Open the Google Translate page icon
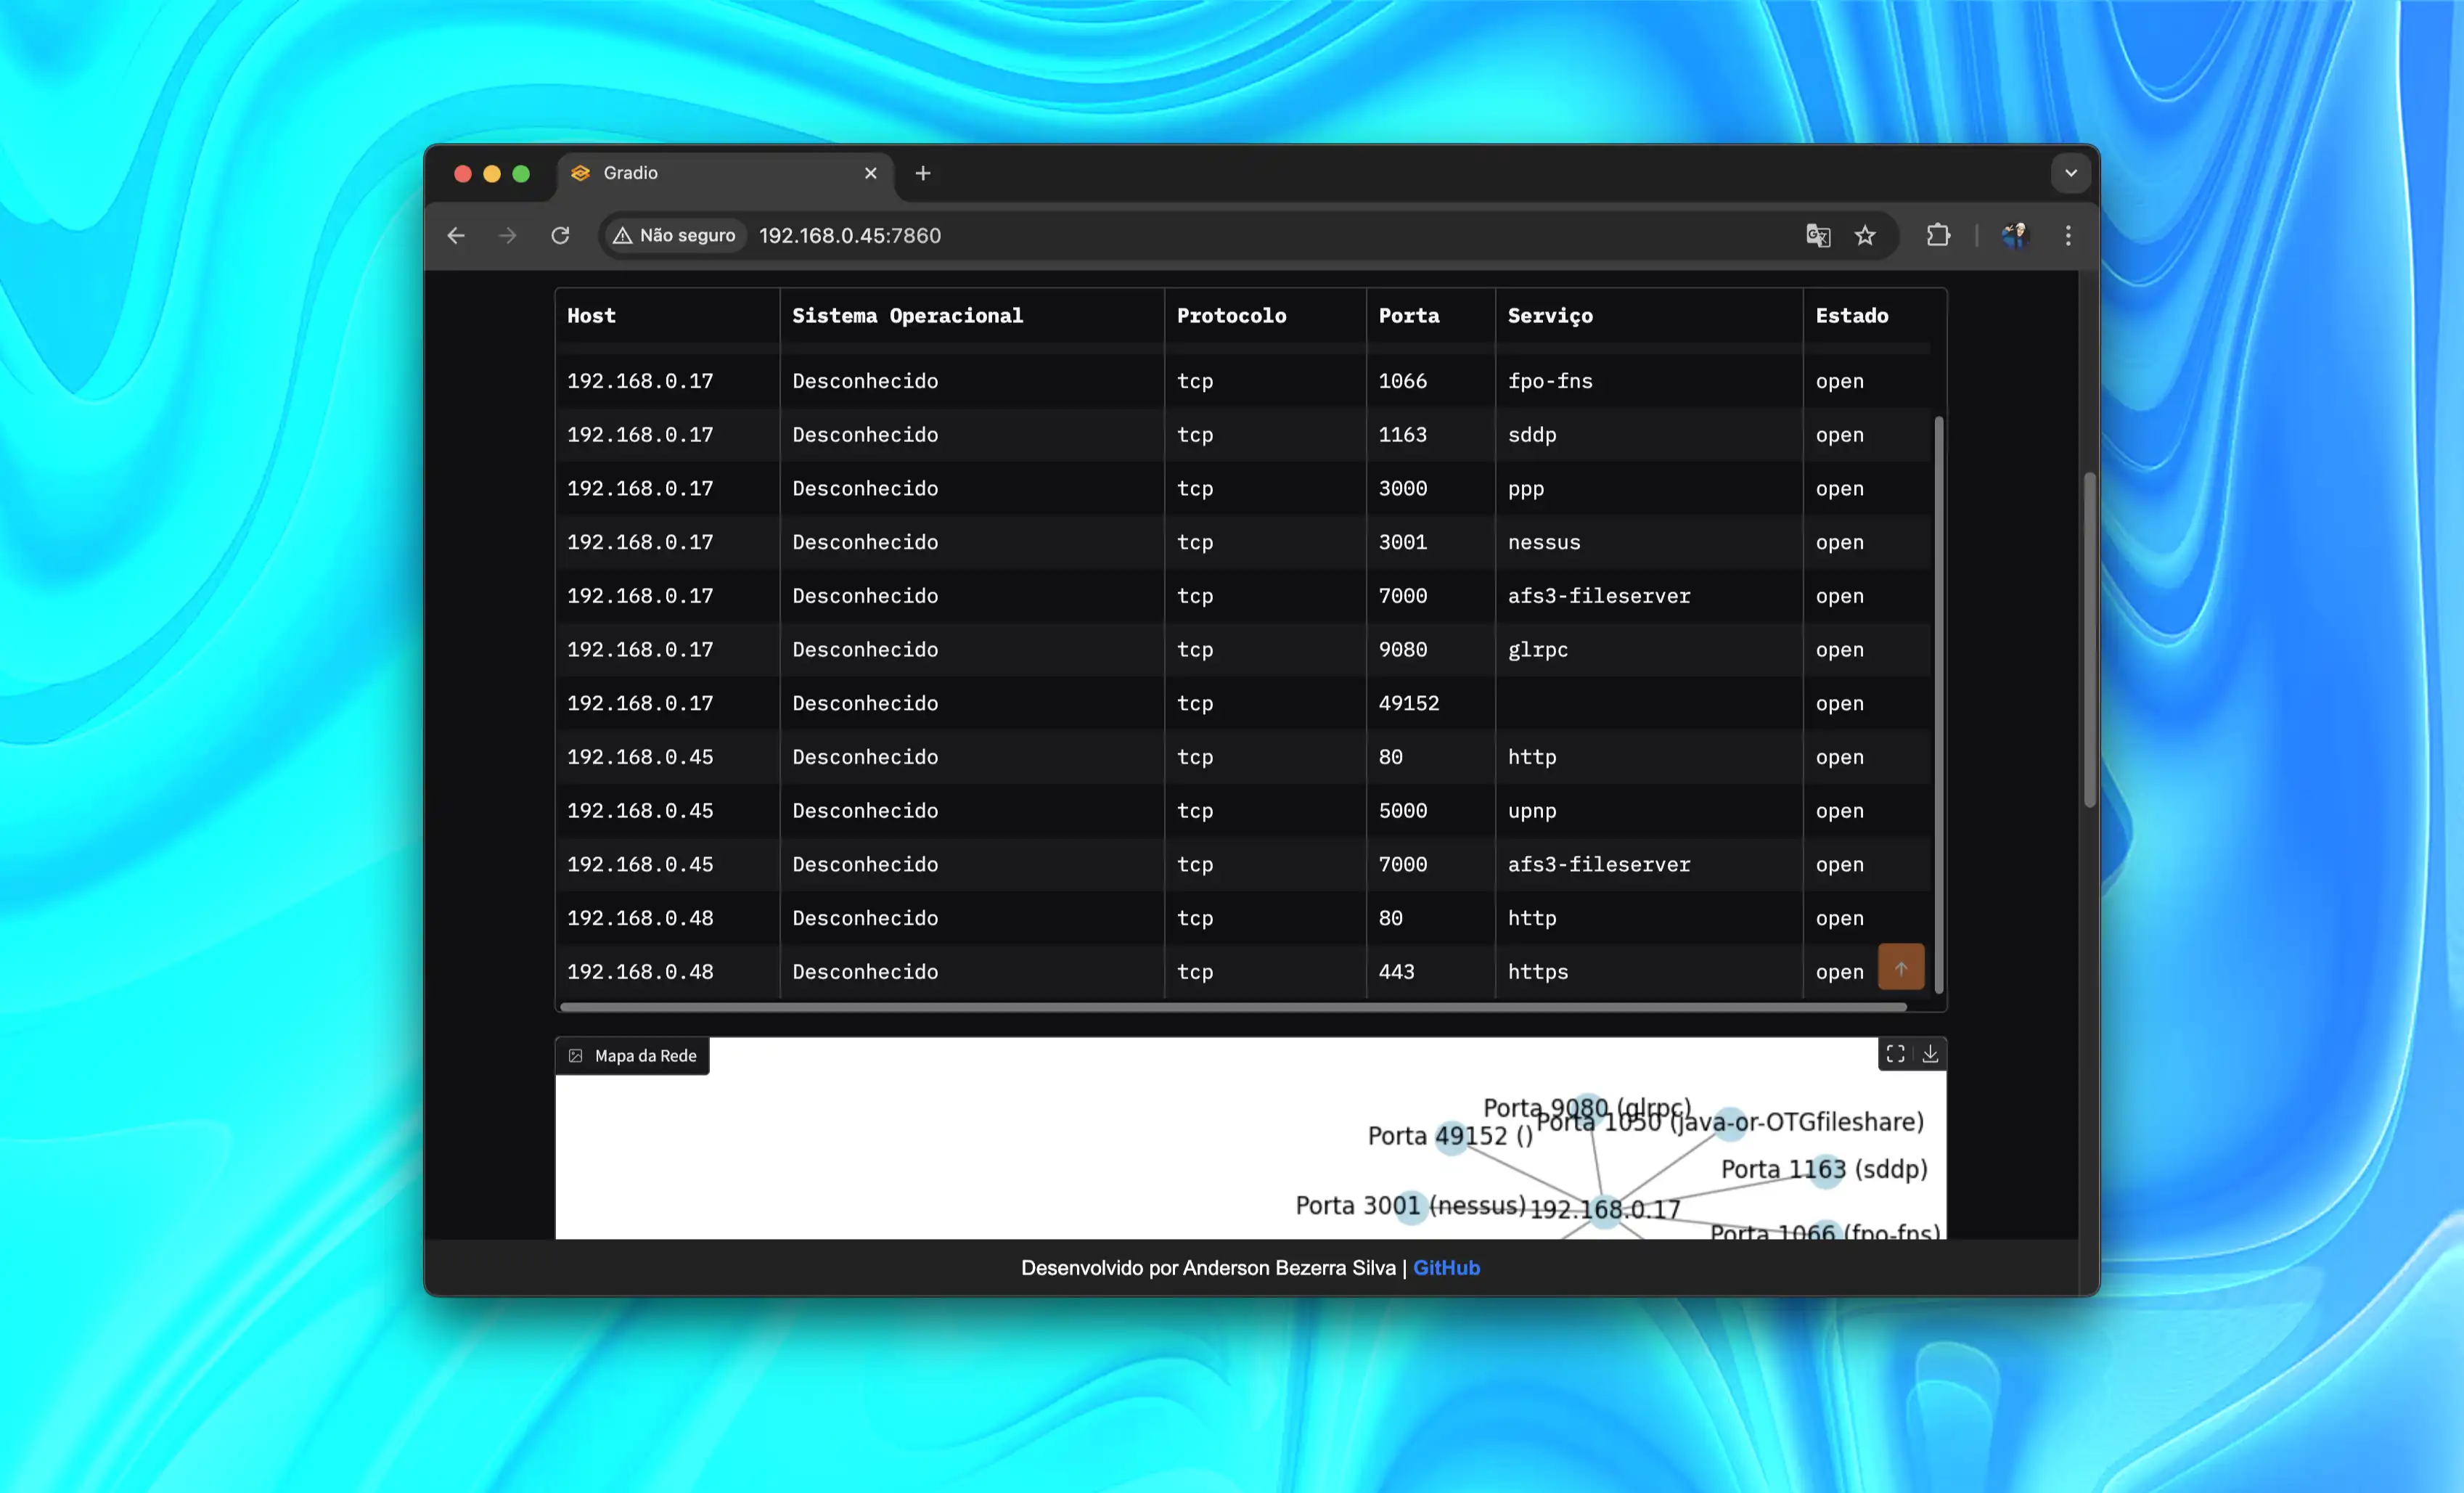Image resolution: width=2464 pixels, height=1493 pixels. [1818, 236]
